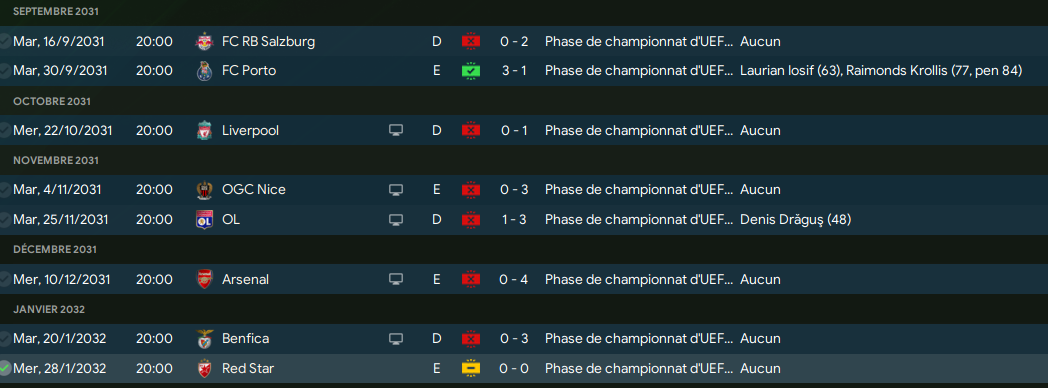
Task: Toggle the checkmark on the 16/9/2031 row
Action: point(5,41)
